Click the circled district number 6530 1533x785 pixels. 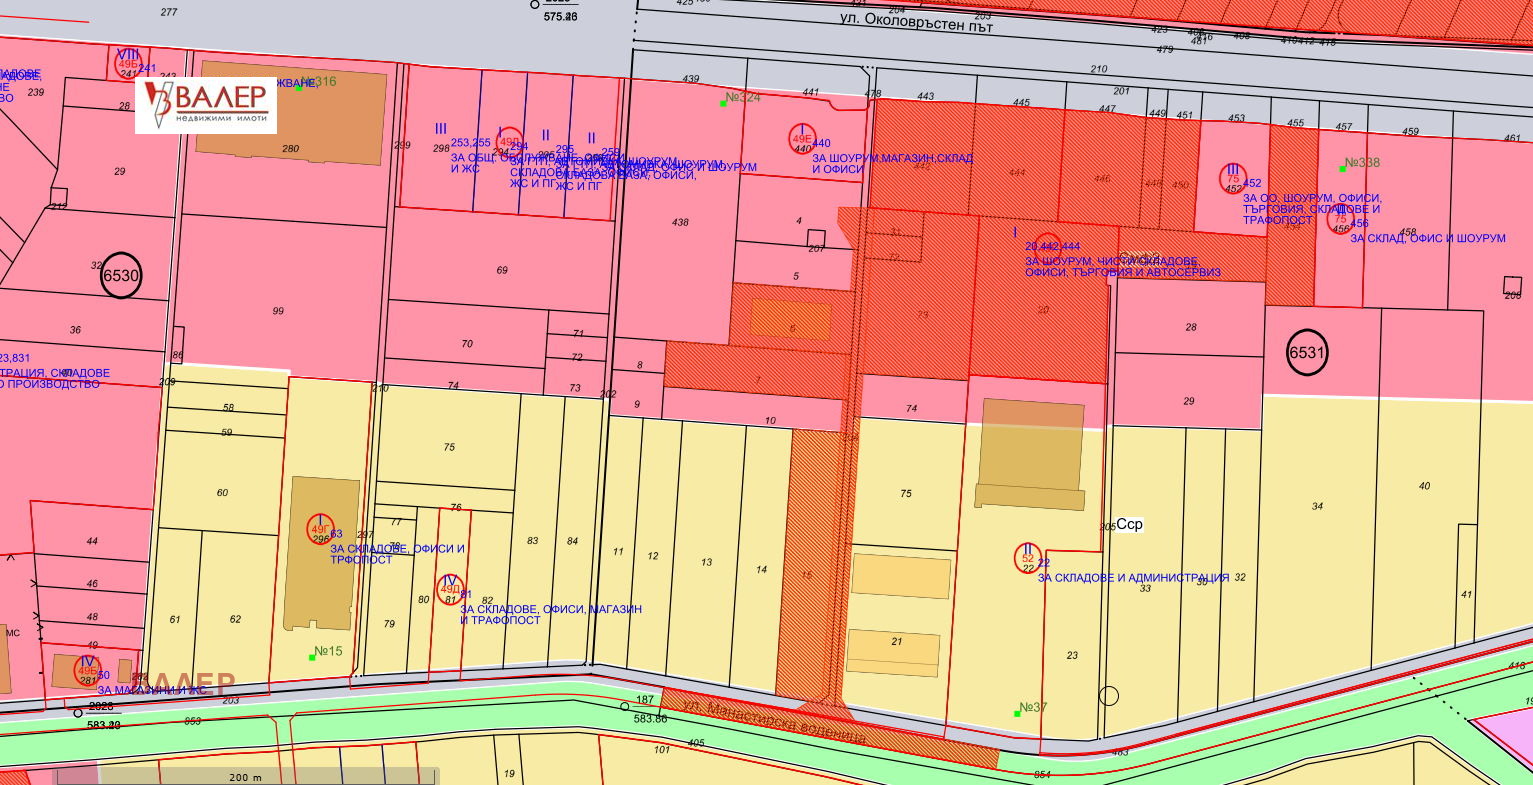[x=121, y=277]
